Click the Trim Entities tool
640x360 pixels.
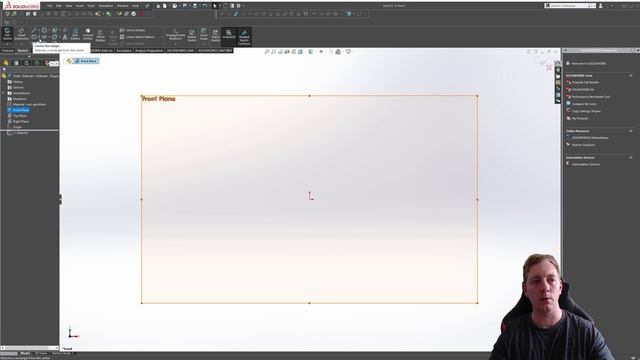75,34
